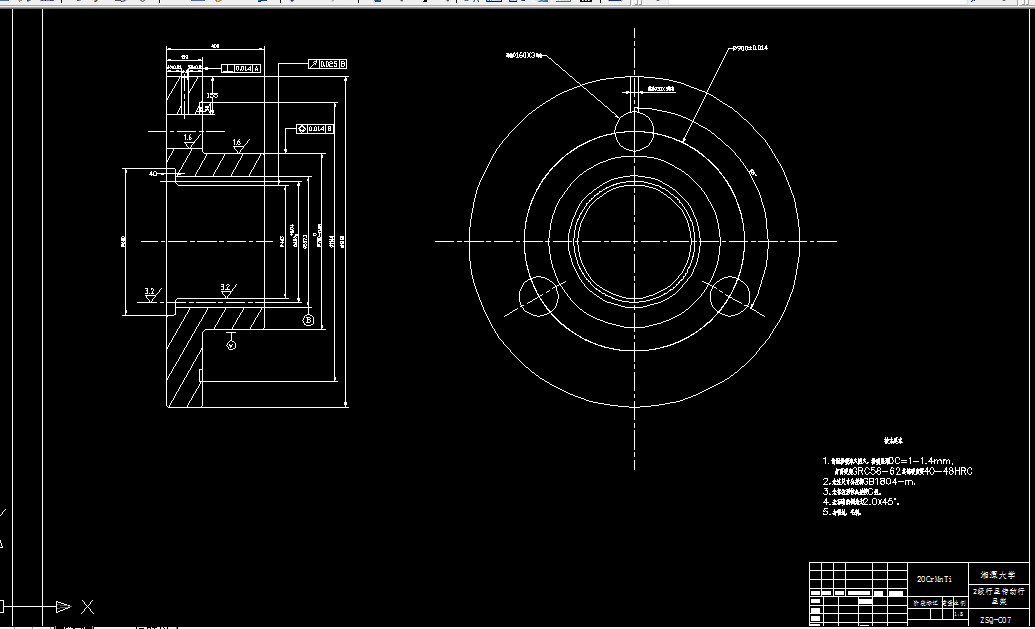
Task: Select the 3.2 roughness symbol at left edge
Action: coord(151,294)
